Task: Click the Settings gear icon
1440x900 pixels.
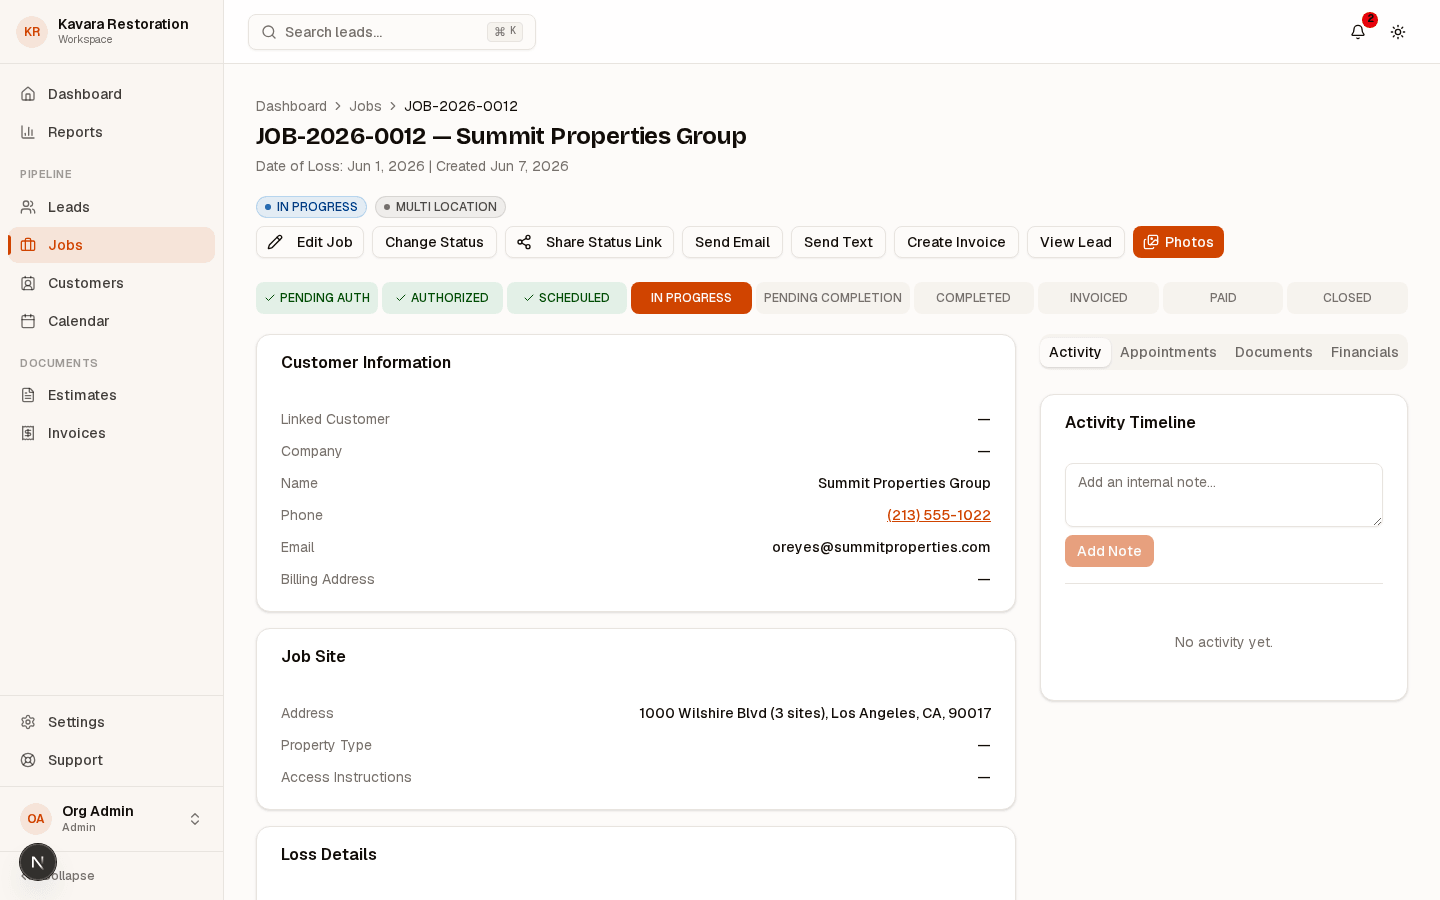Action: coord(28,722)
